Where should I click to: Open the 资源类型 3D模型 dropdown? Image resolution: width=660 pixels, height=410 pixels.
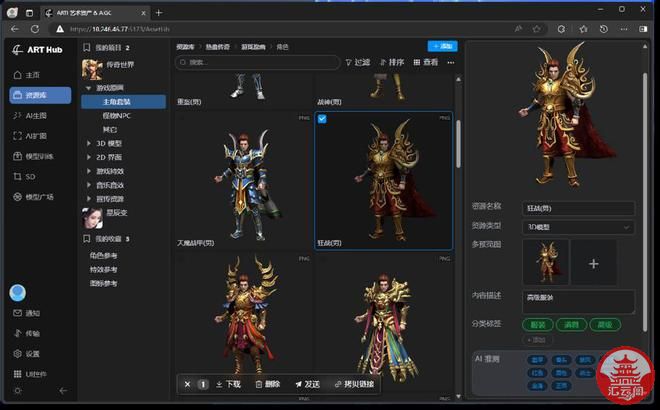pyautogui.click(x=578, y=227)
